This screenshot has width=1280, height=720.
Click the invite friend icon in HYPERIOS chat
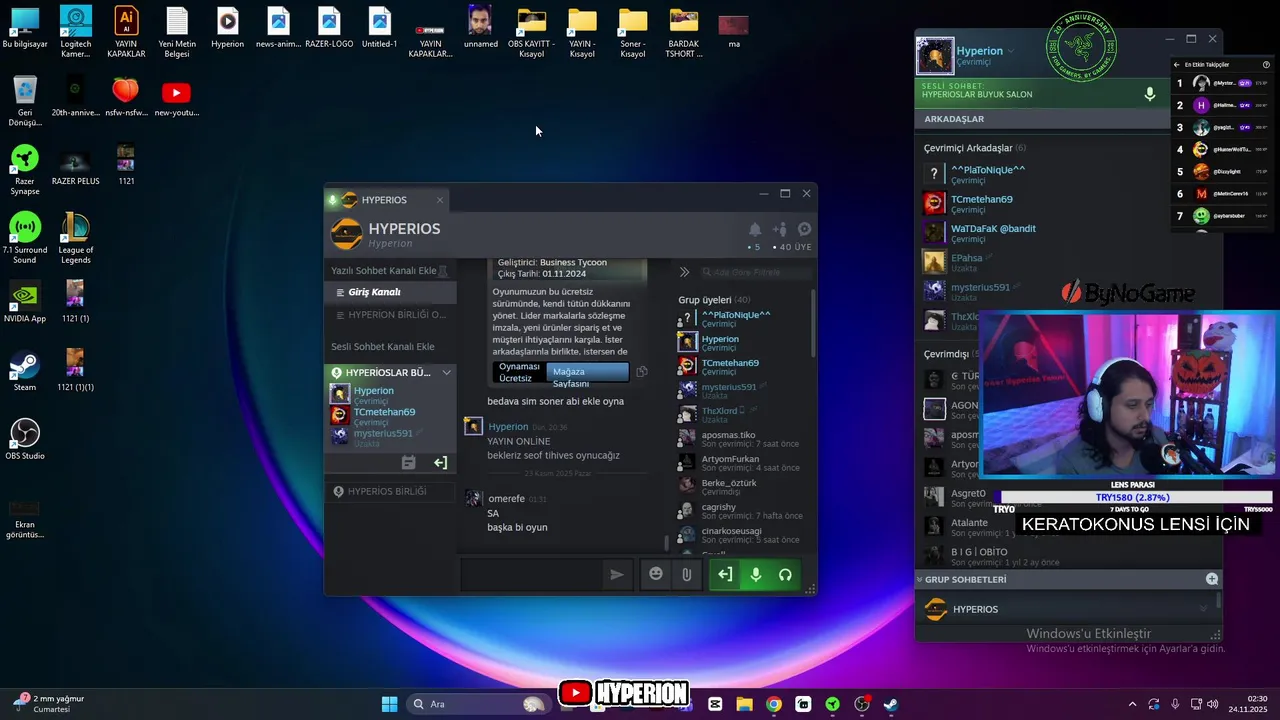(x=780, y=229)
